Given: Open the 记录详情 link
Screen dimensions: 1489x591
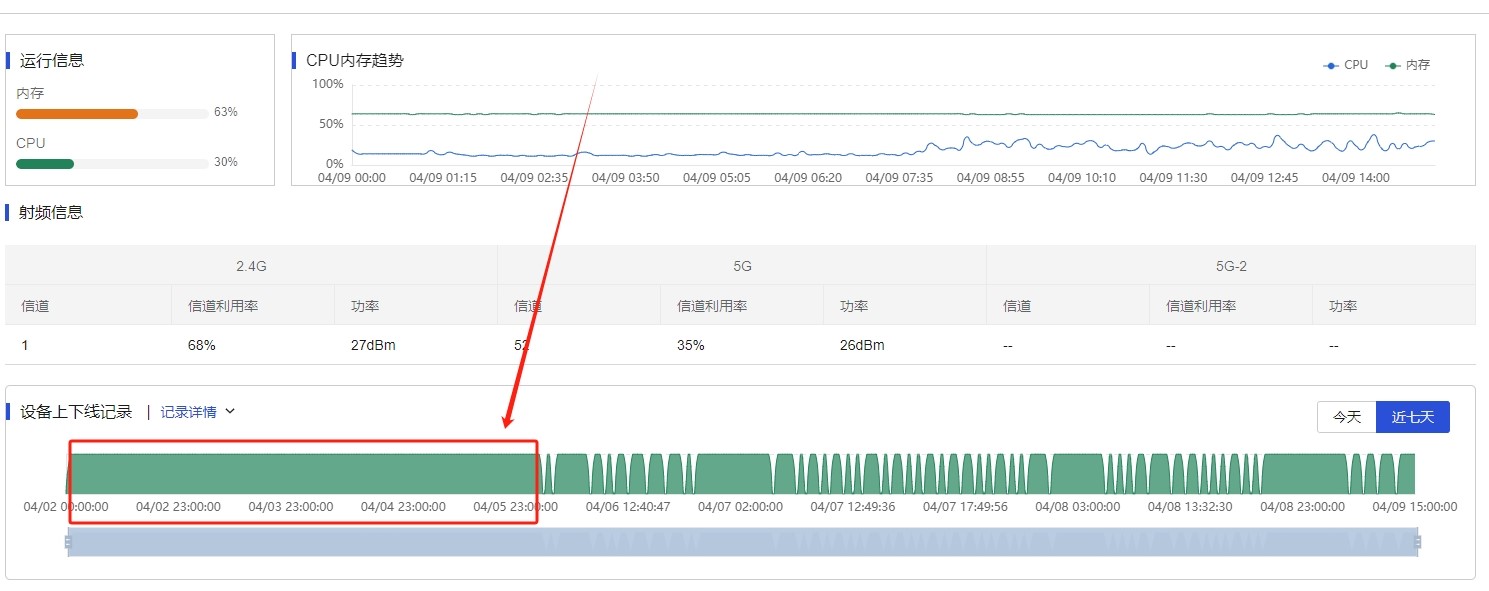Looking at the screenshot, I should pyautogui.click(x=188, y=412).
